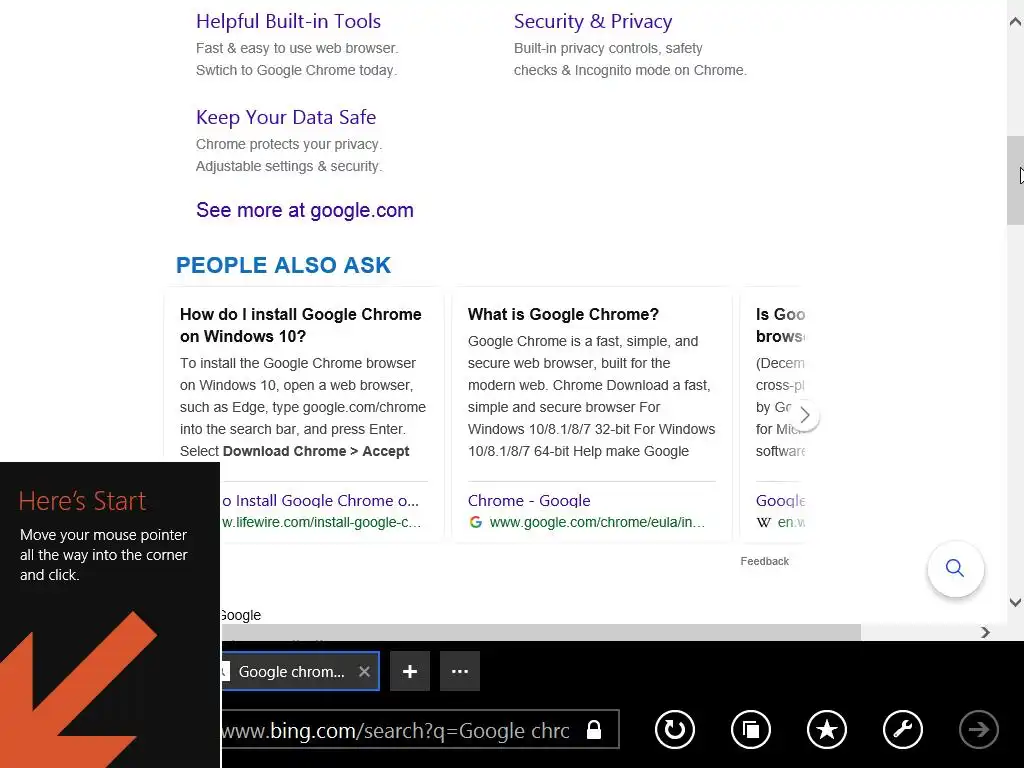This screenshot has width=1024, height=768.
Task: Click the lock icon in address bar
Action: pyautogui.click(x=594, y=729)
